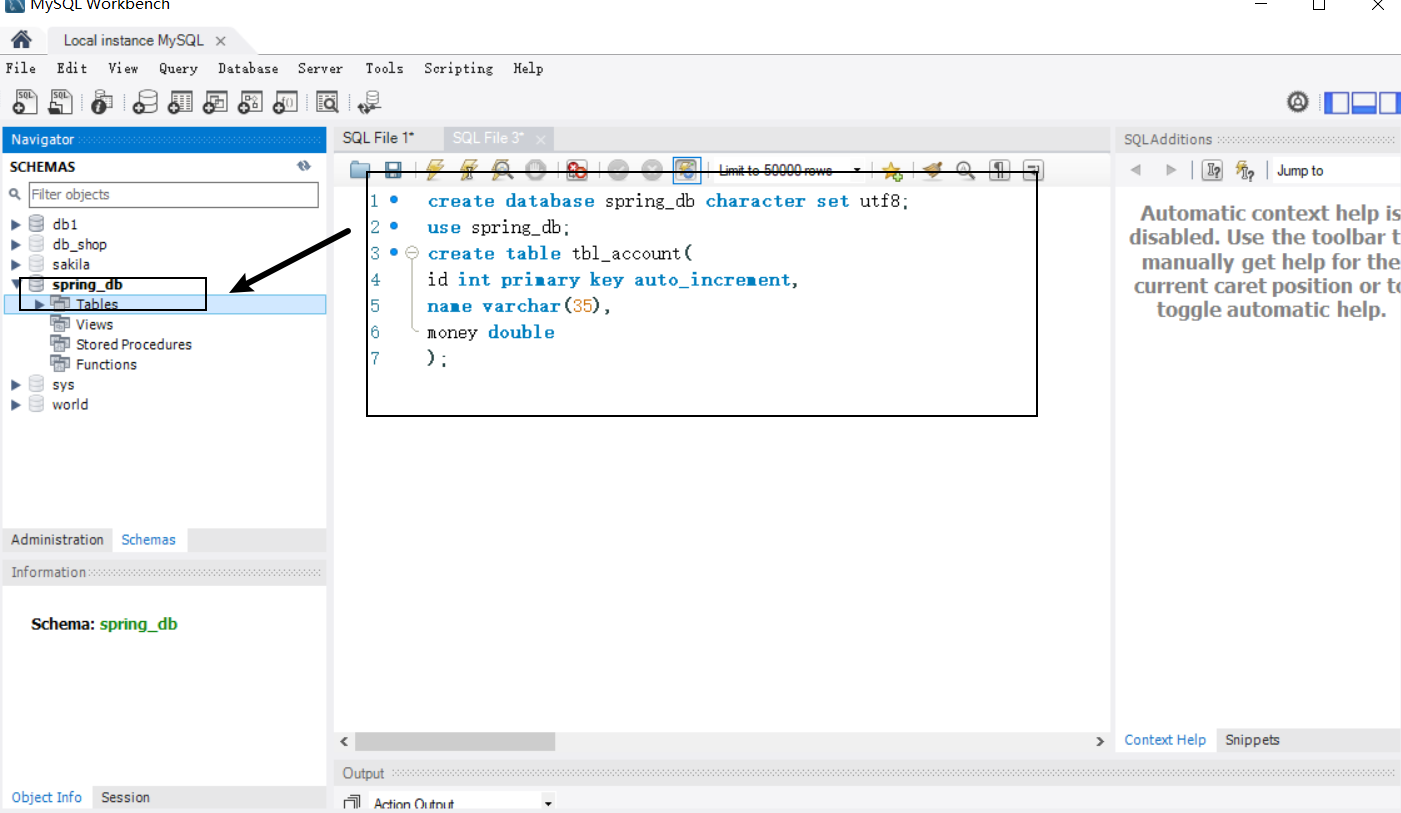The width and height of the screenshot is (1401, 813).
Task: Go to the Workbench home tab icon
Action: pyautogui.click(x=21, y=40)
